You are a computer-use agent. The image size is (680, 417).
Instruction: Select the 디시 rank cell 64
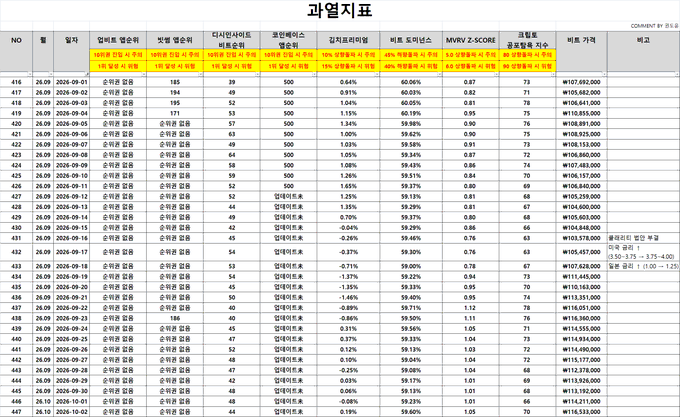[232, 155]
